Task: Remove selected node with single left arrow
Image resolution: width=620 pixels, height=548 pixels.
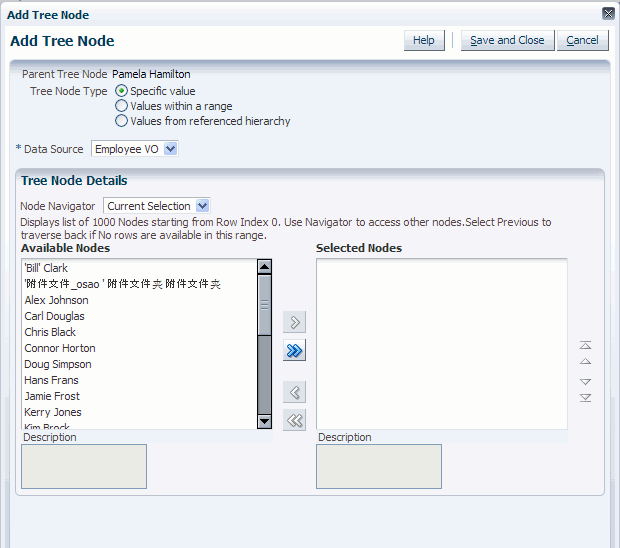Action: pyautogui.click(x=295, y=392)
